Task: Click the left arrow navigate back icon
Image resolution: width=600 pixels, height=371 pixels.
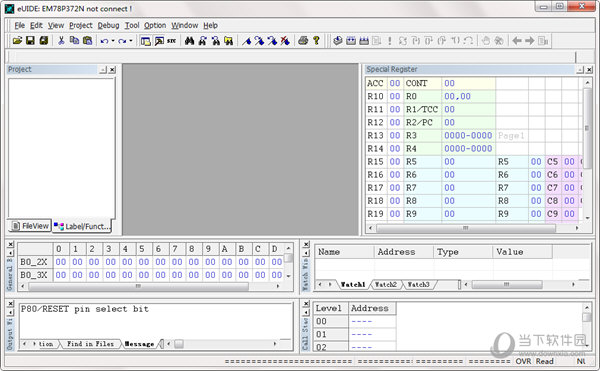Action: [517, 41]
